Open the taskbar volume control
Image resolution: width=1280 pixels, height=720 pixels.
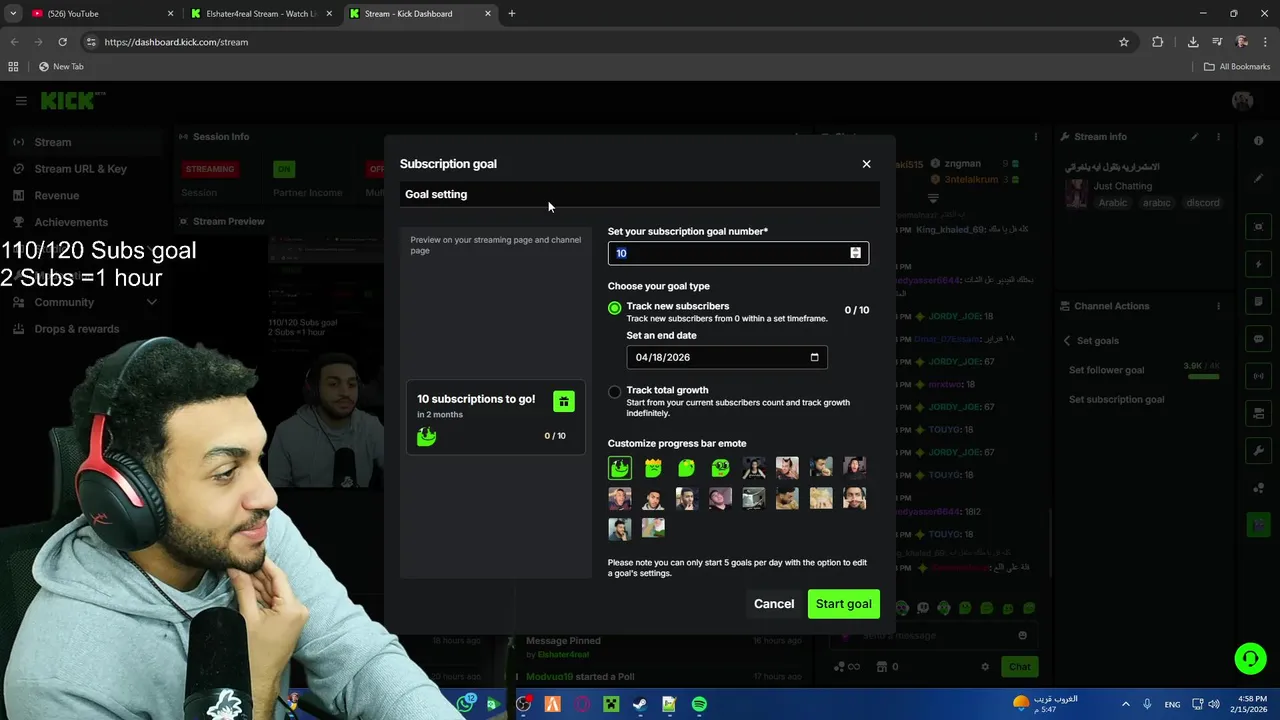point(1213,704)
